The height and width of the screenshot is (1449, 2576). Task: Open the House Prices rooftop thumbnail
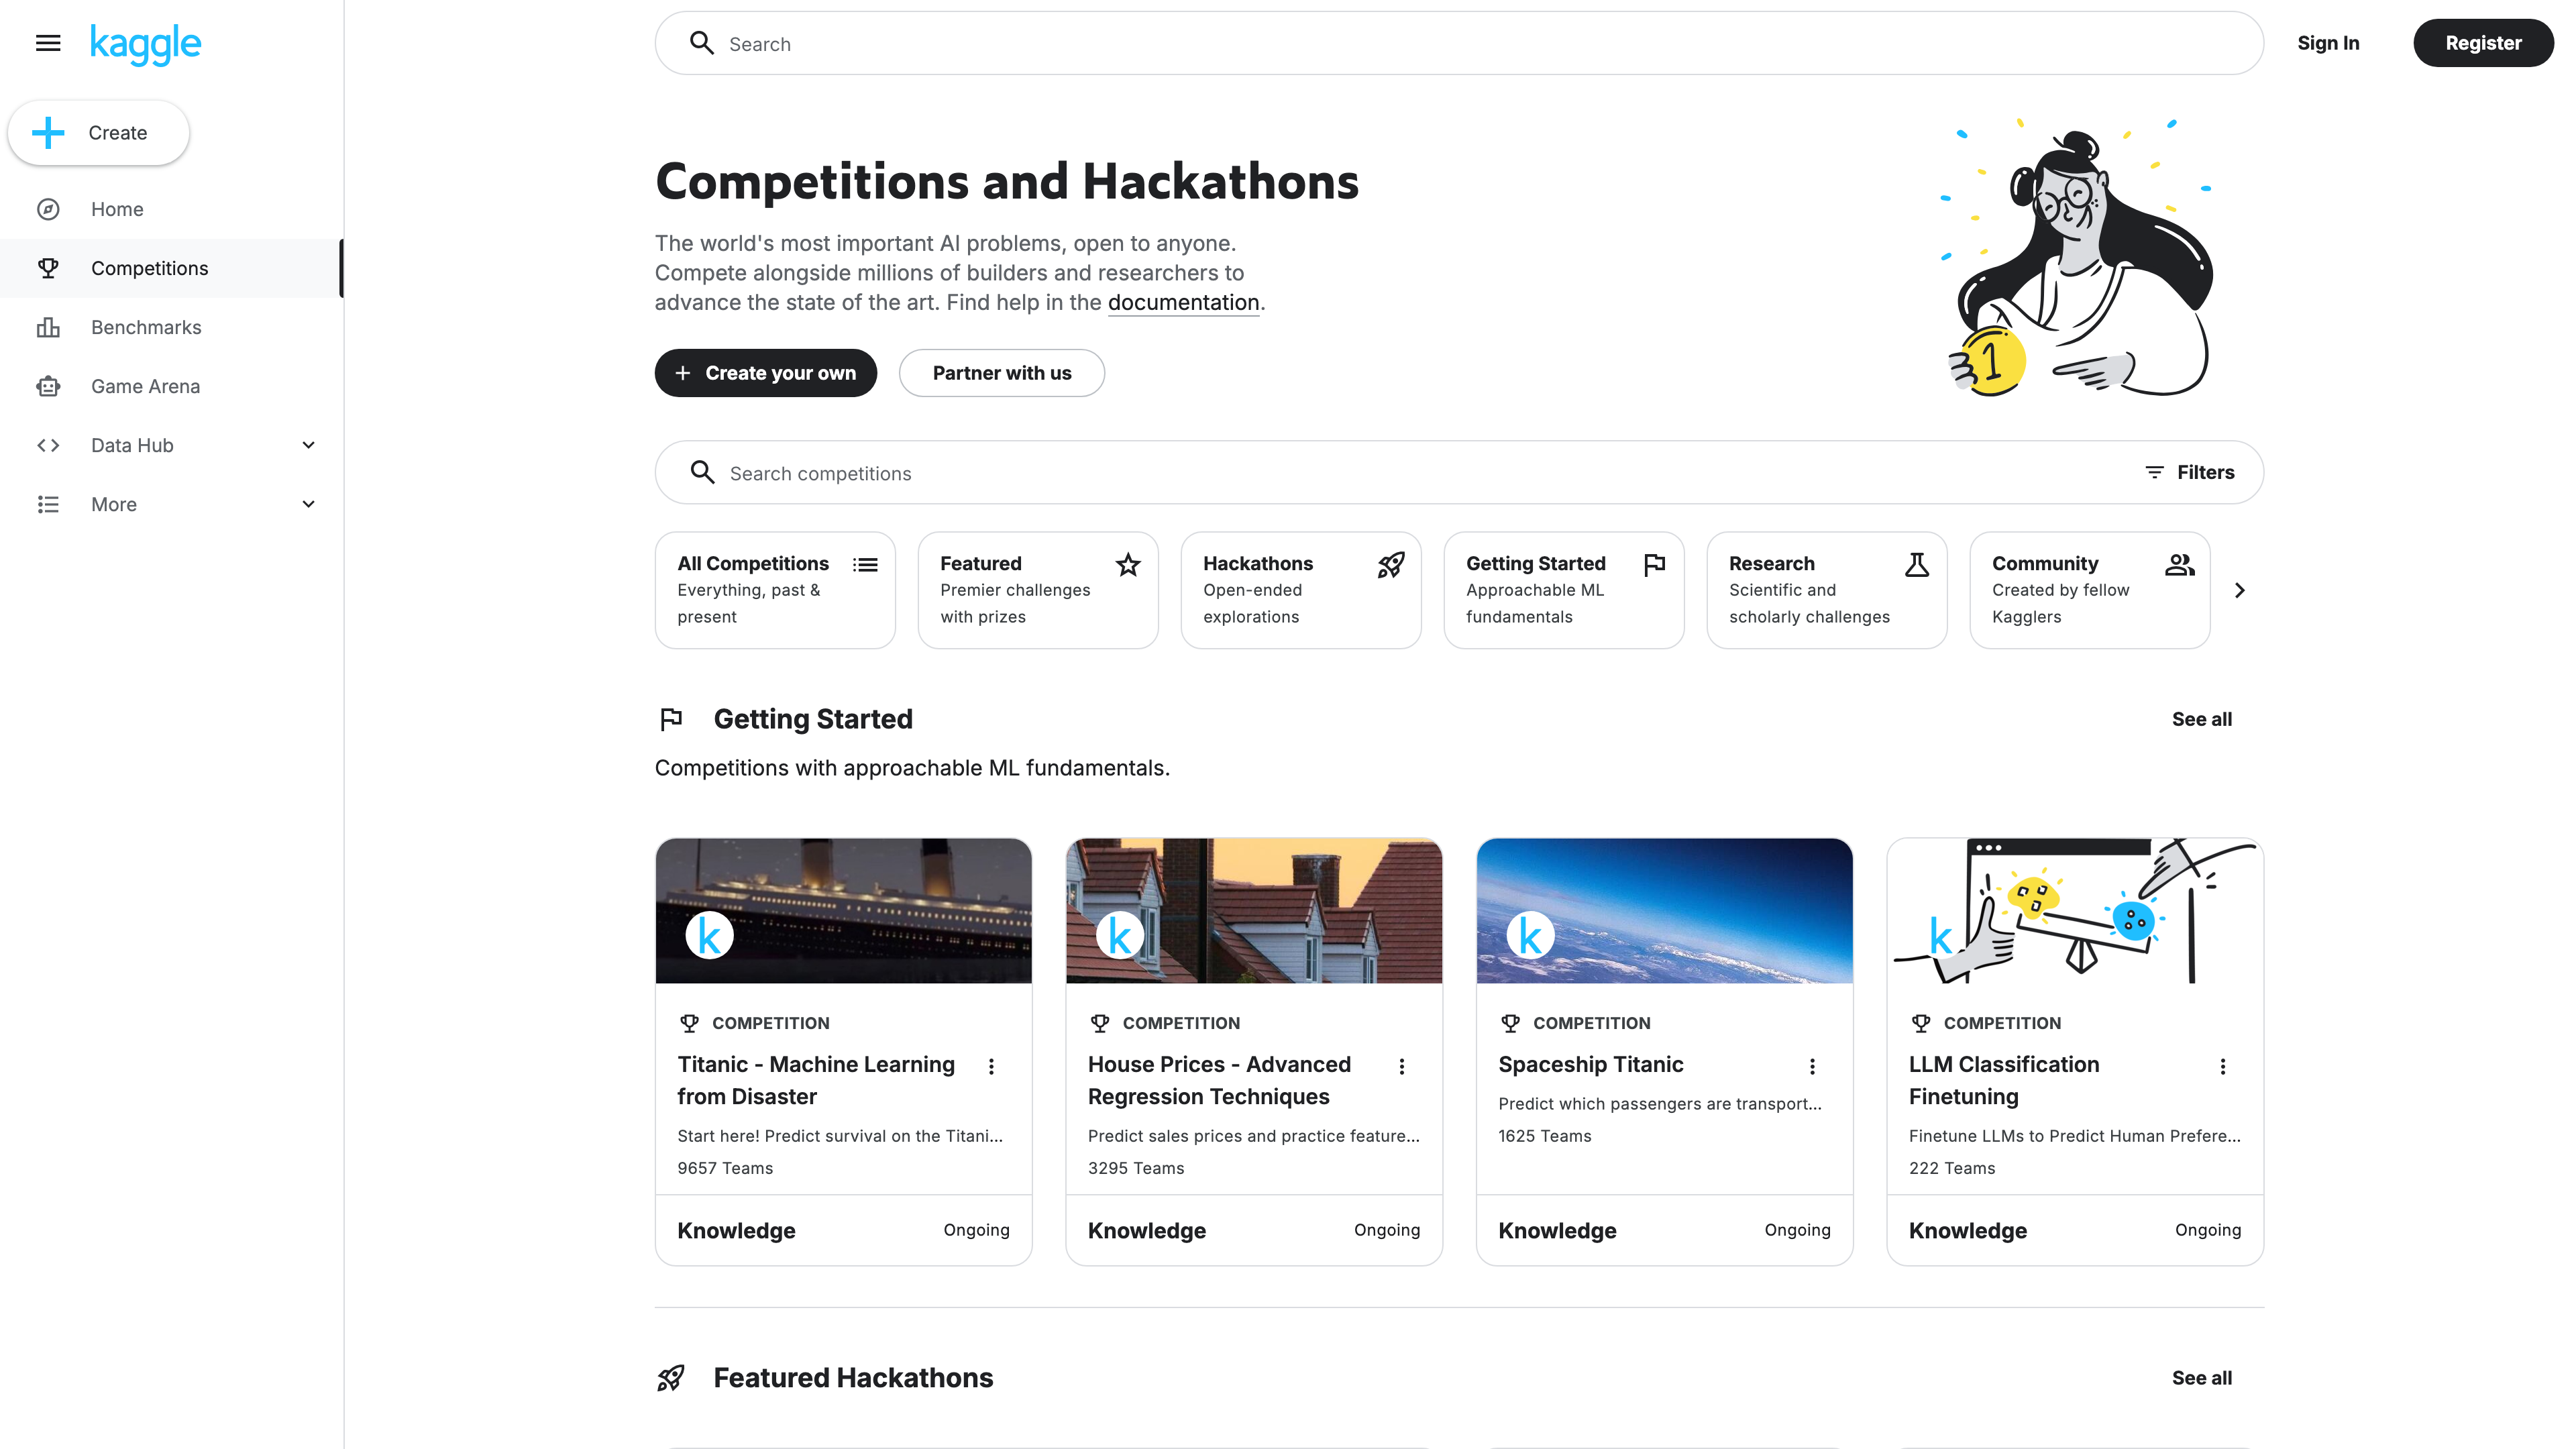click(x=1254, y=910)
